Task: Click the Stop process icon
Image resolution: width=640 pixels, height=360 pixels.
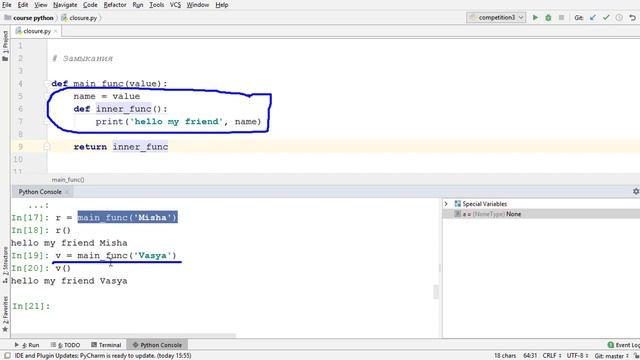Action: pyautogui.click(x=561, y=18)
